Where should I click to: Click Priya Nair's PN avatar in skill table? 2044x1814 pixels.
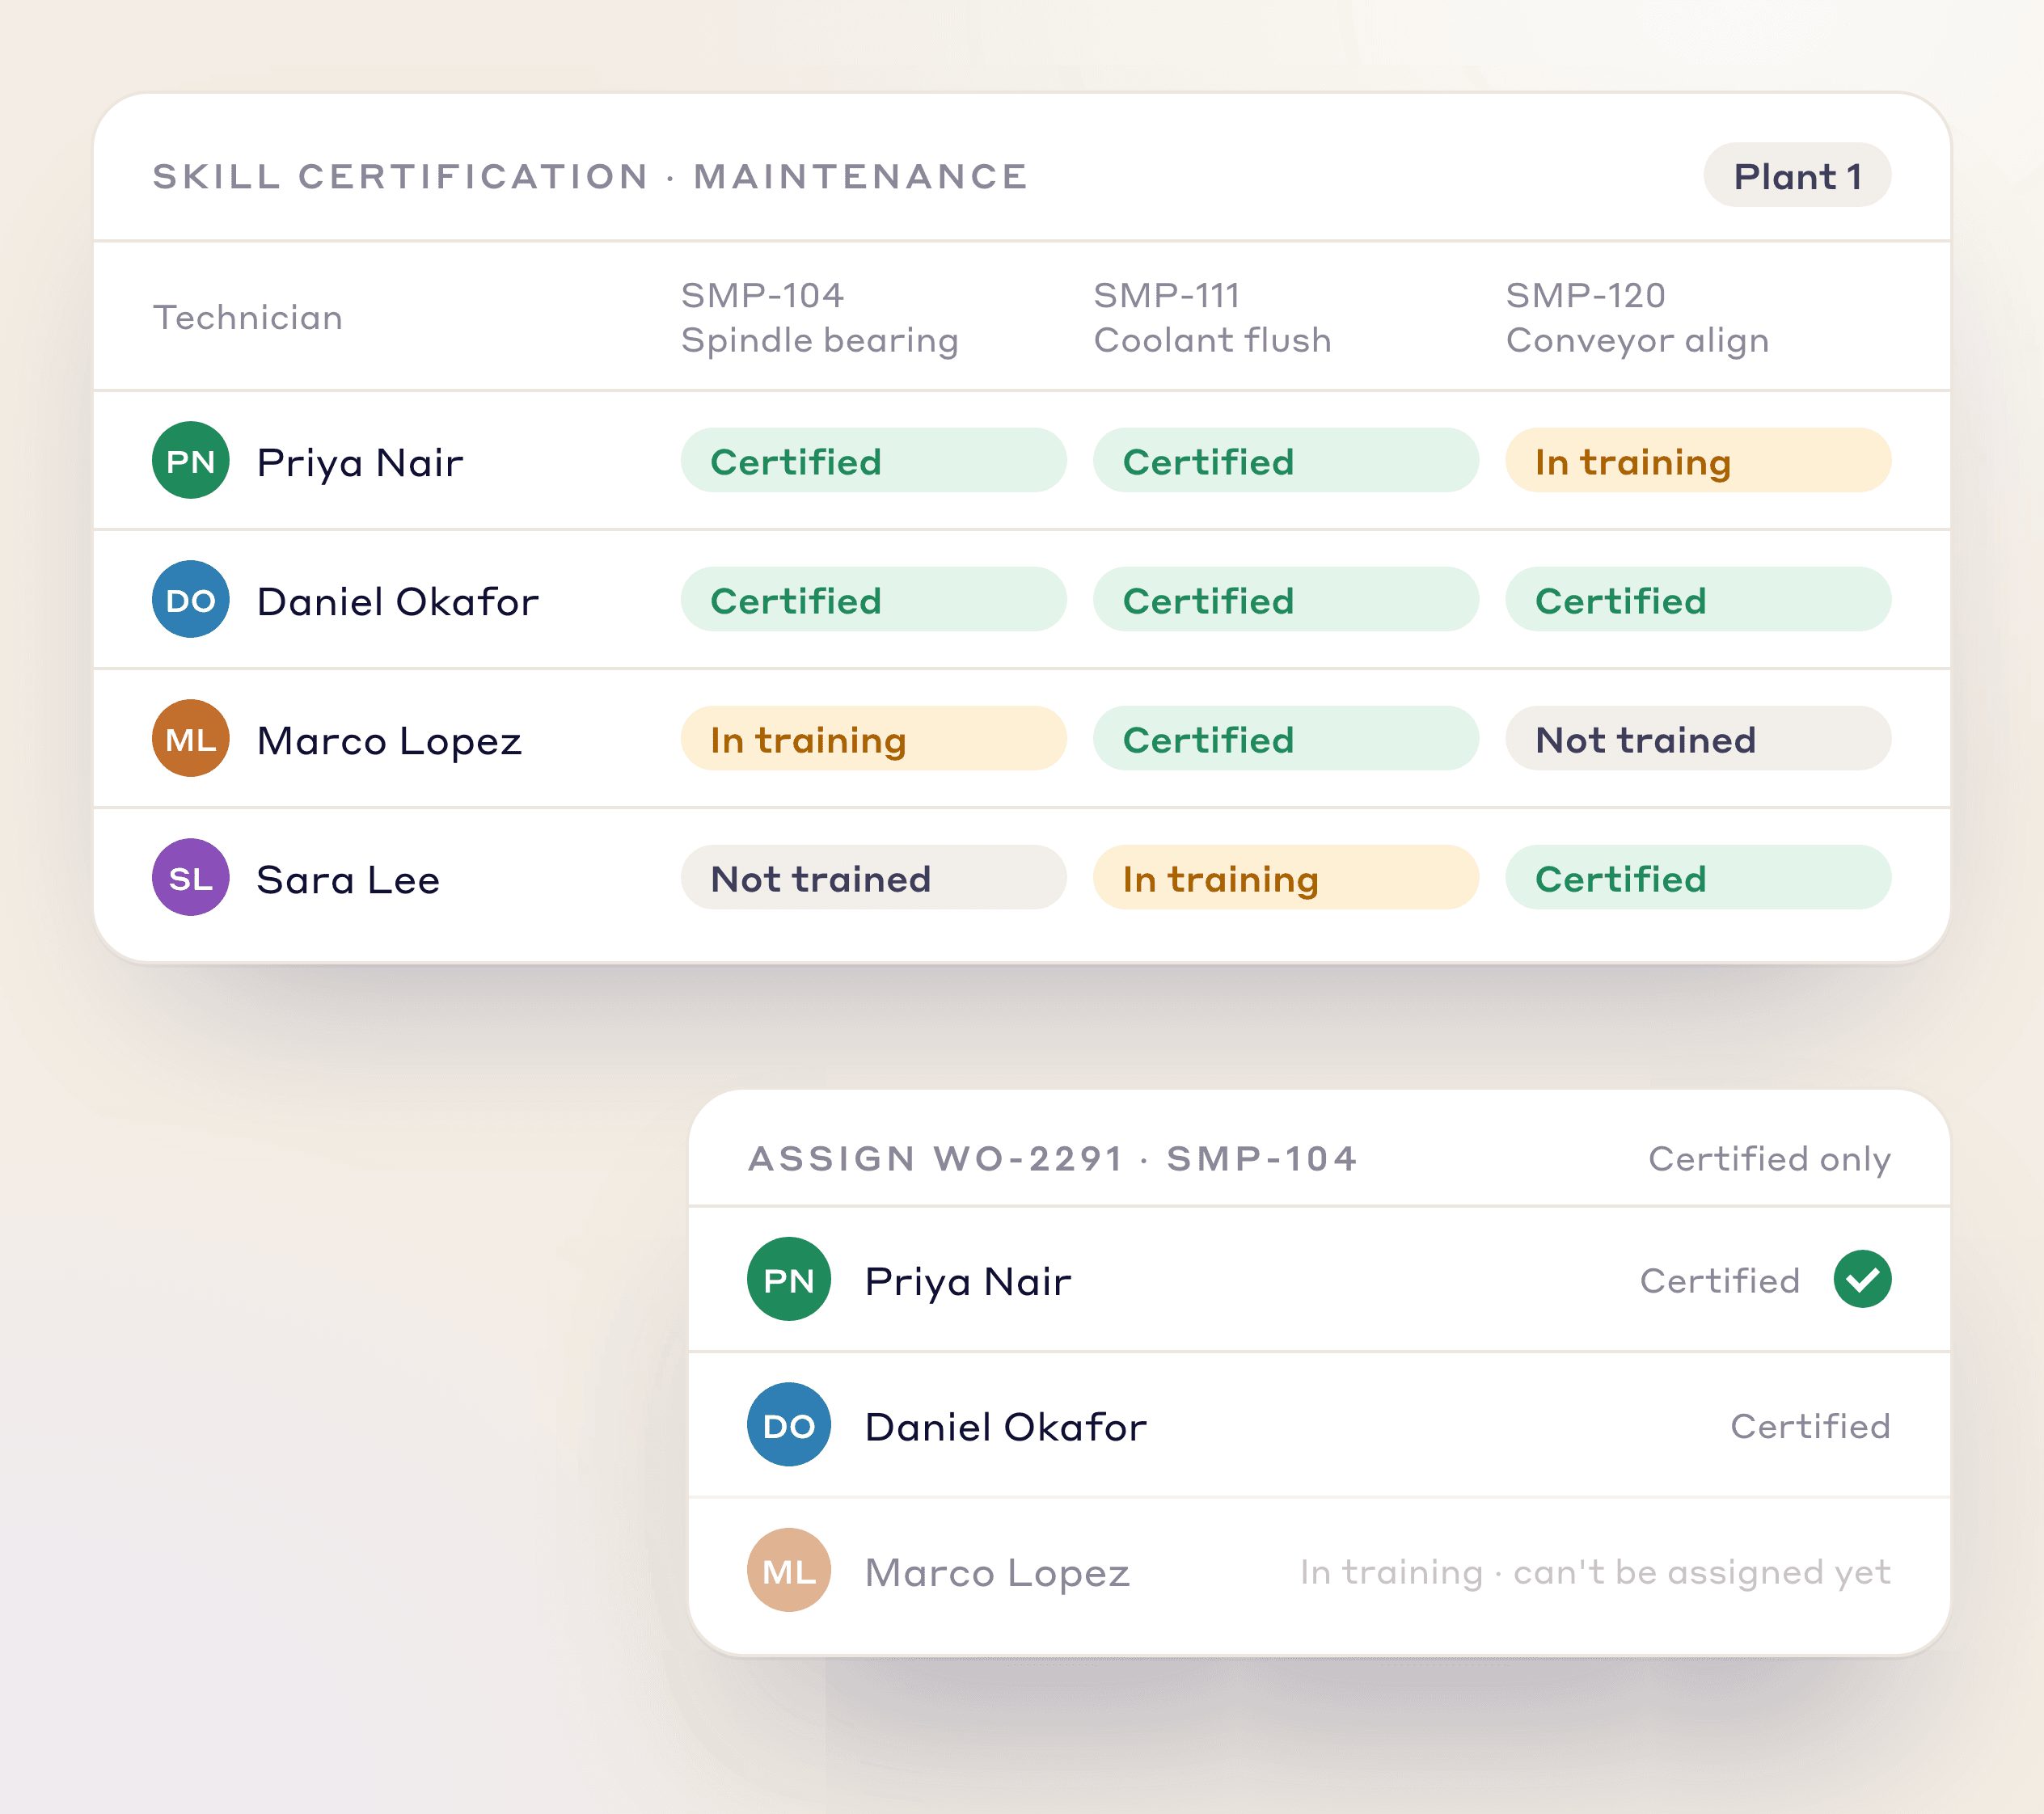[x=190, y=461]
